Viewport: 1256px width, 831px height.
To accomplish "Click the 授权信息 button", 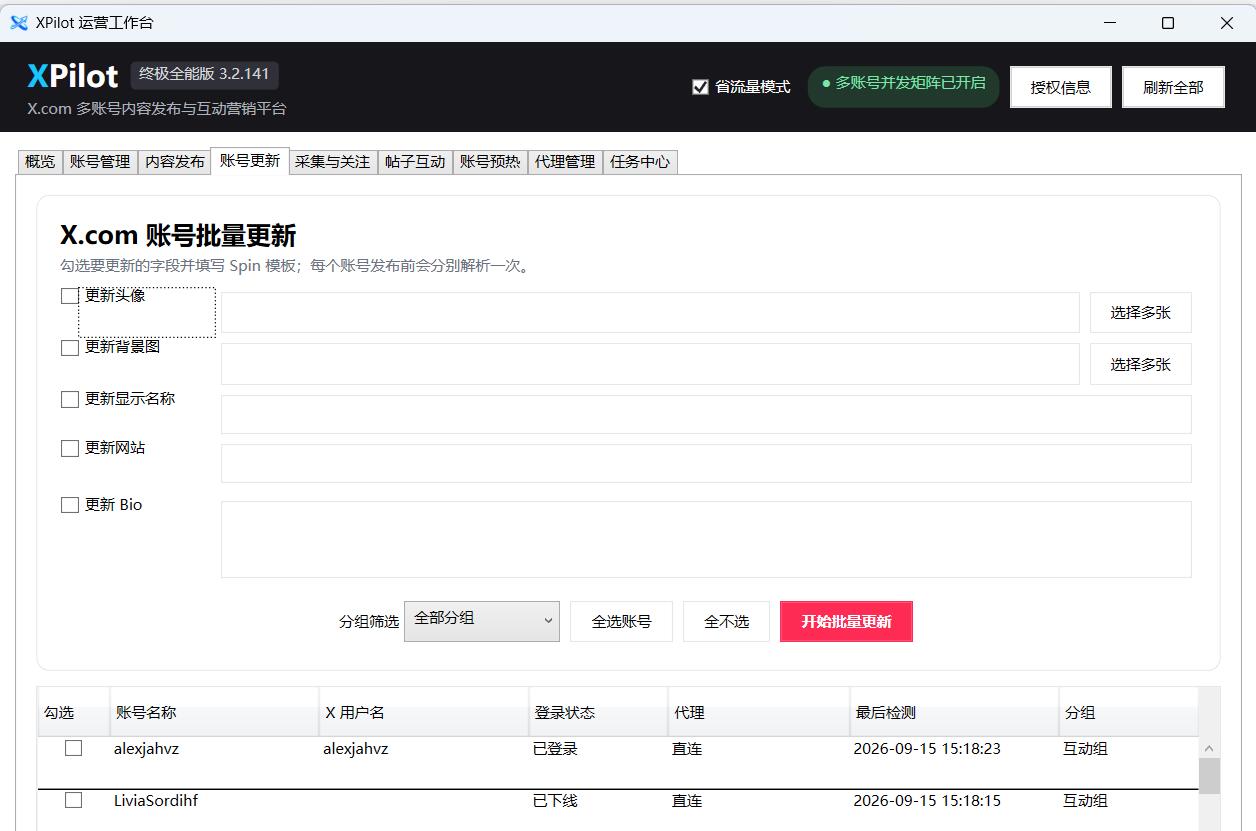I will click(x=1061, y=87).
